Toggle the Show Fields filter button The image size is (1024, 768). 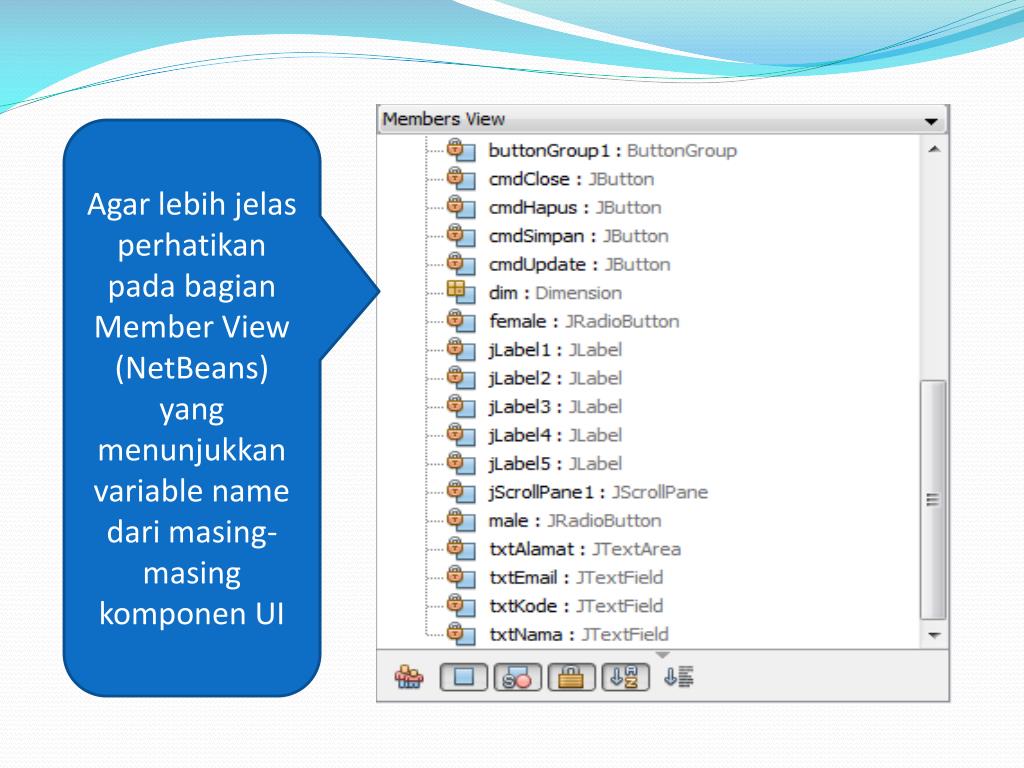(464, 677)
